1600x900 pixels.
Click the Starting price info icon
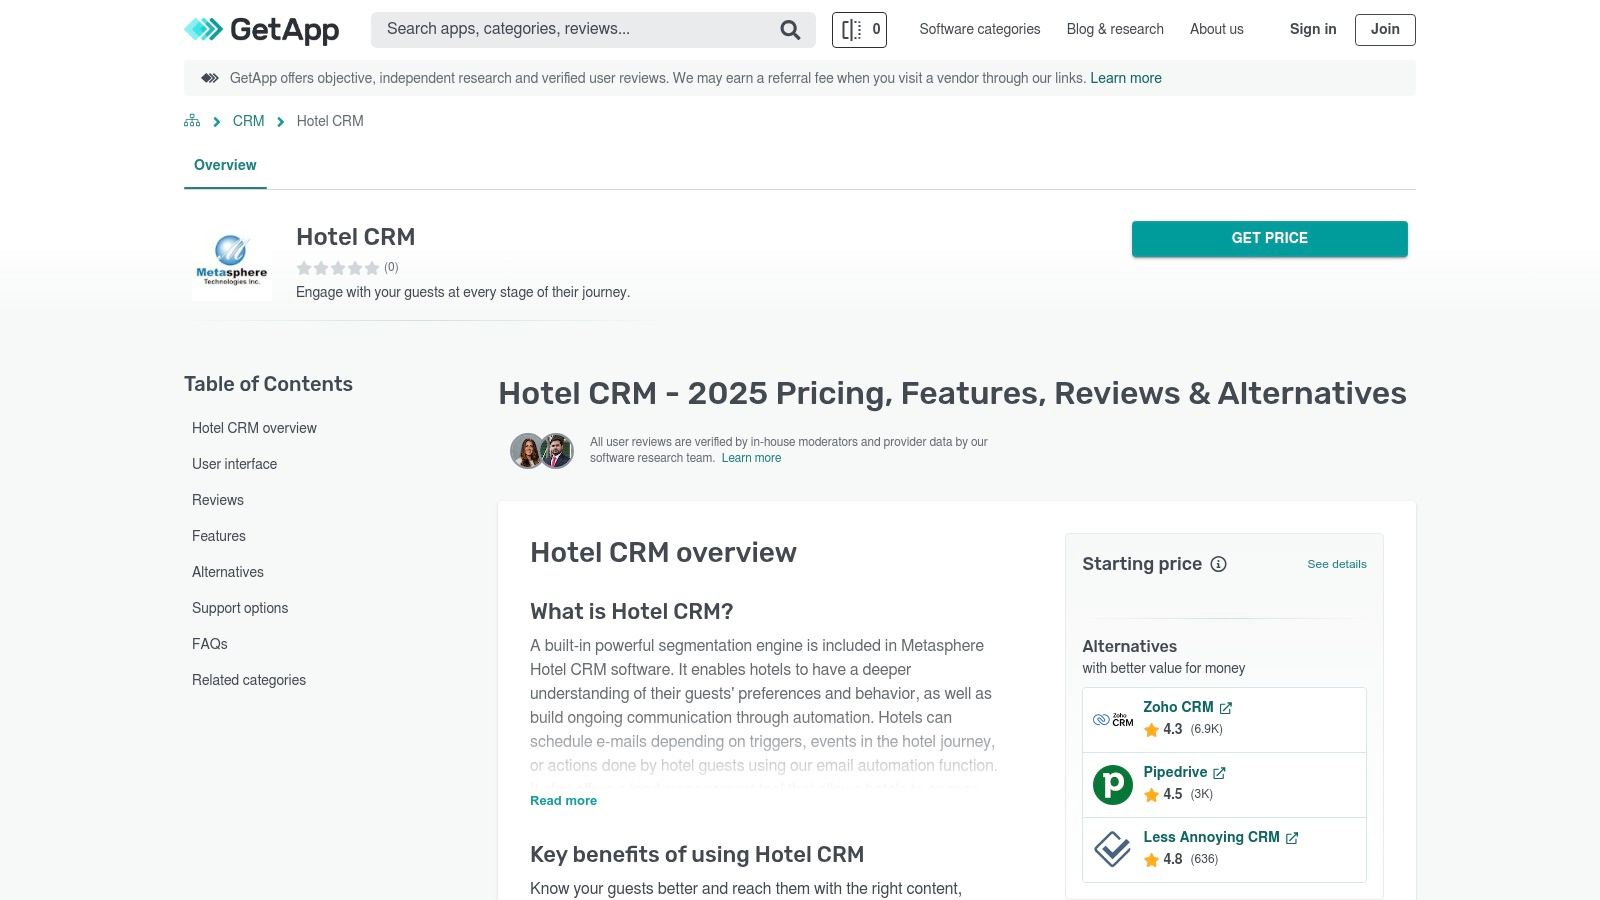1218,564
